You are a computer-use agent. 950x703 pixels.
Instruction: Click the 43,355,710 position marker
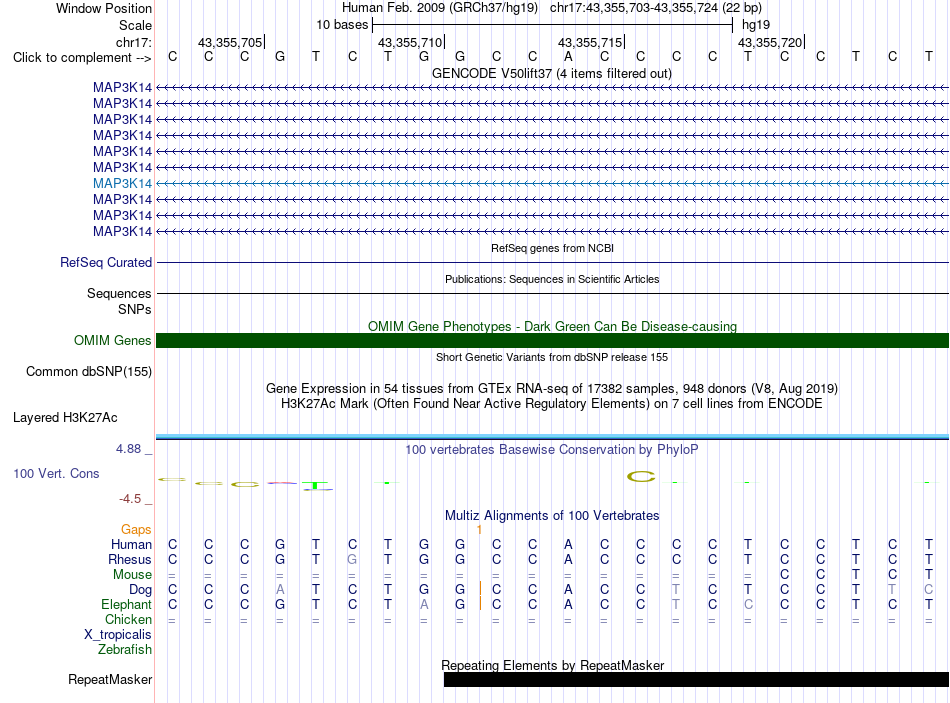click(x=410, y=42)
